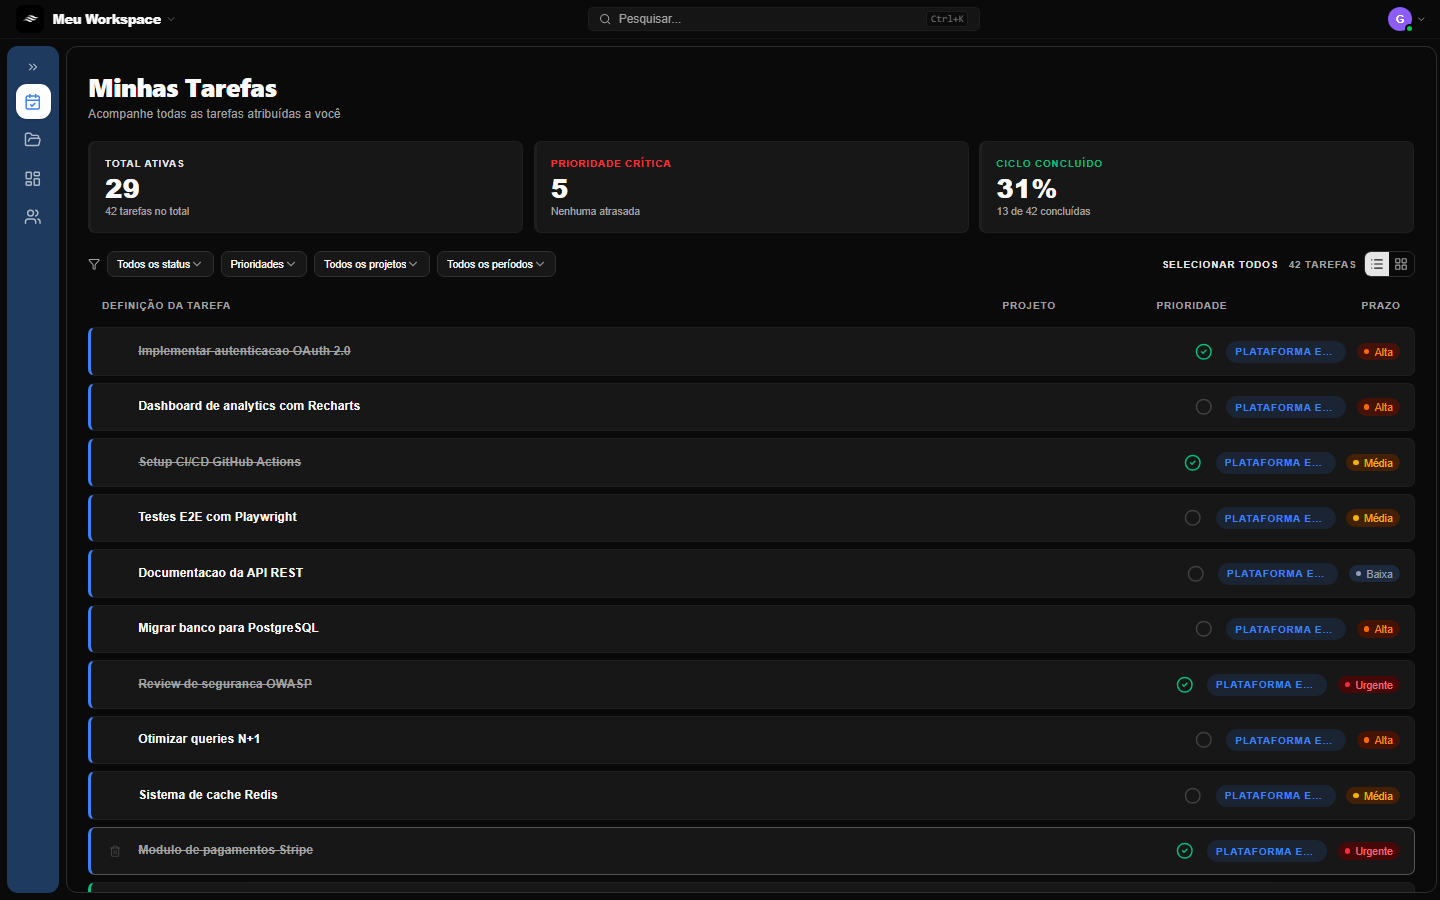The image size is (1440, 900).
Task: Uncheck completed Modulo de pagamentos Stripe task
Action: click(x=1185, y=851)
